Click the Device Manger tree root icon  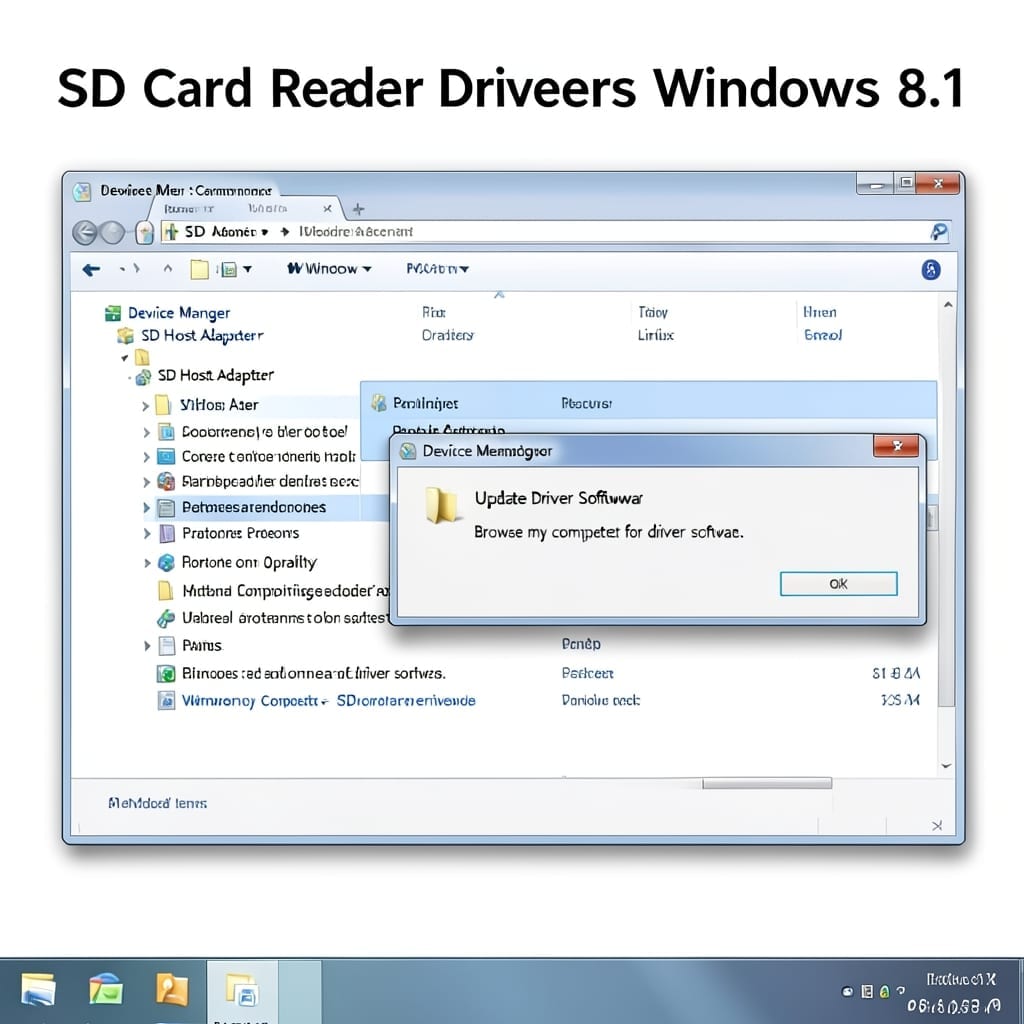pos(113,313)
